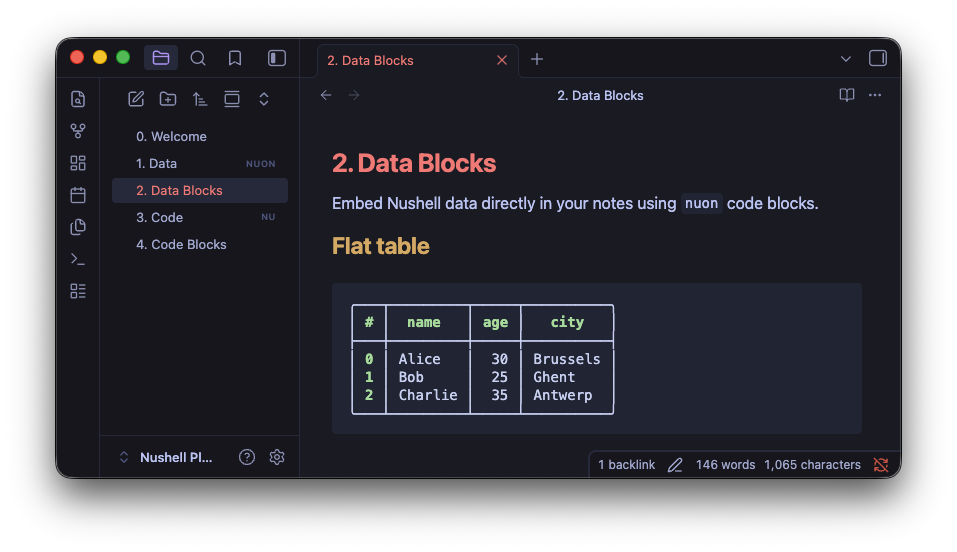Switch to reading view book icon
Viewport: 957px width, 552px height.
847,95
